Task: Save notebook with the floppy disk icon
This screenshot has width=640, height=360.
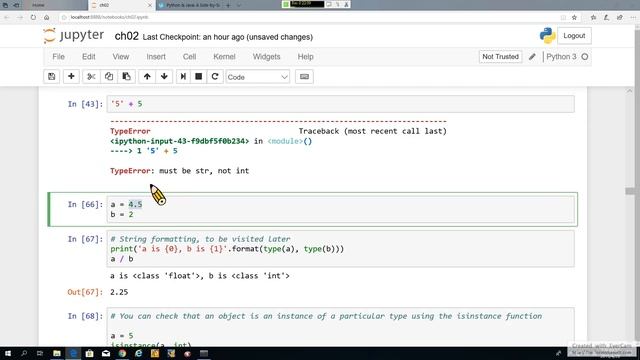Action: click(51, 77)
